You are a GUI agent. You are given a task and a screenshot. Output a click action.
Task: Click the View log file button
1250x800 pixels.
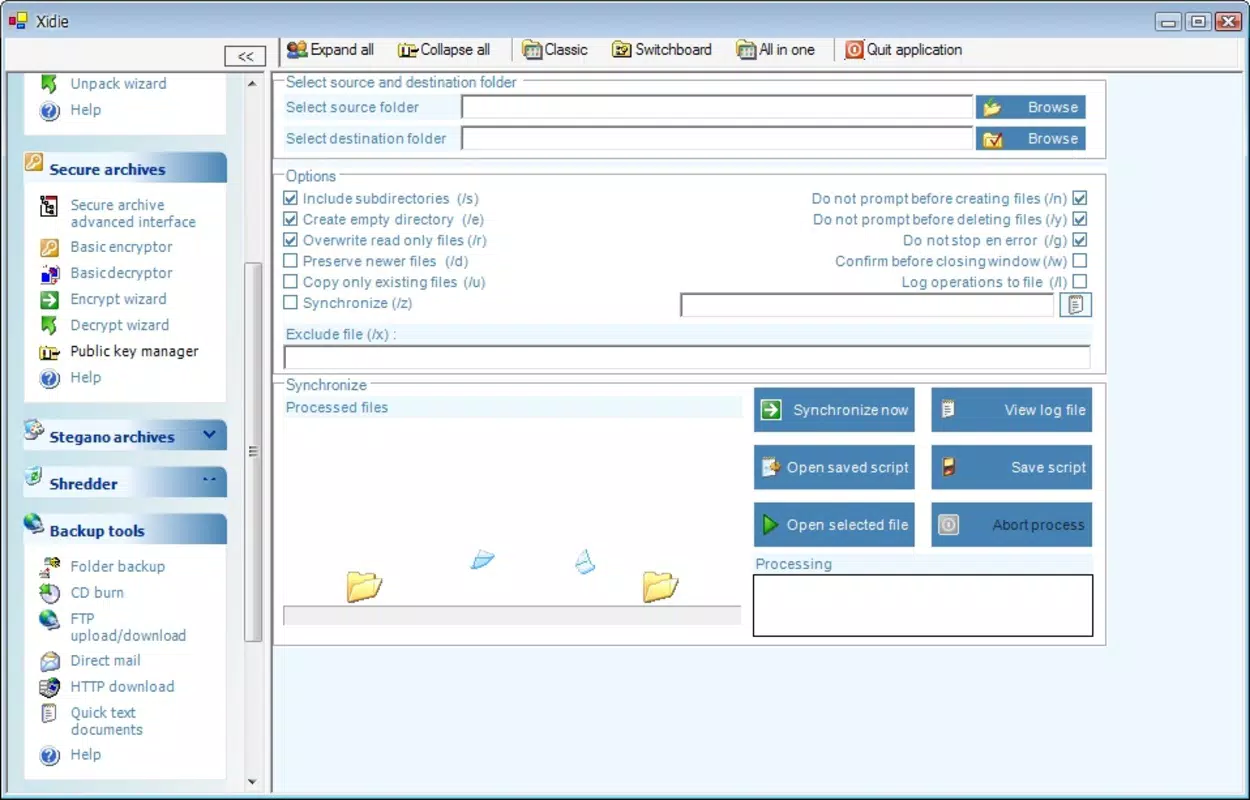[x=1012, y=410]
